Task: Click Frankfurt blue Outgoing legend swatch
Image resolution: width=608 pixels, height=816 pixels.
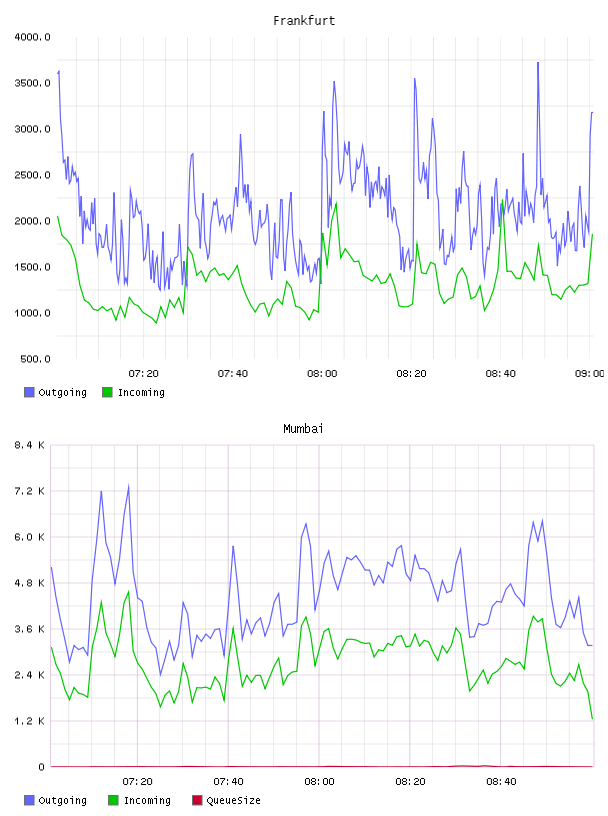Action: pyautogui.click(x=29, y=392)
